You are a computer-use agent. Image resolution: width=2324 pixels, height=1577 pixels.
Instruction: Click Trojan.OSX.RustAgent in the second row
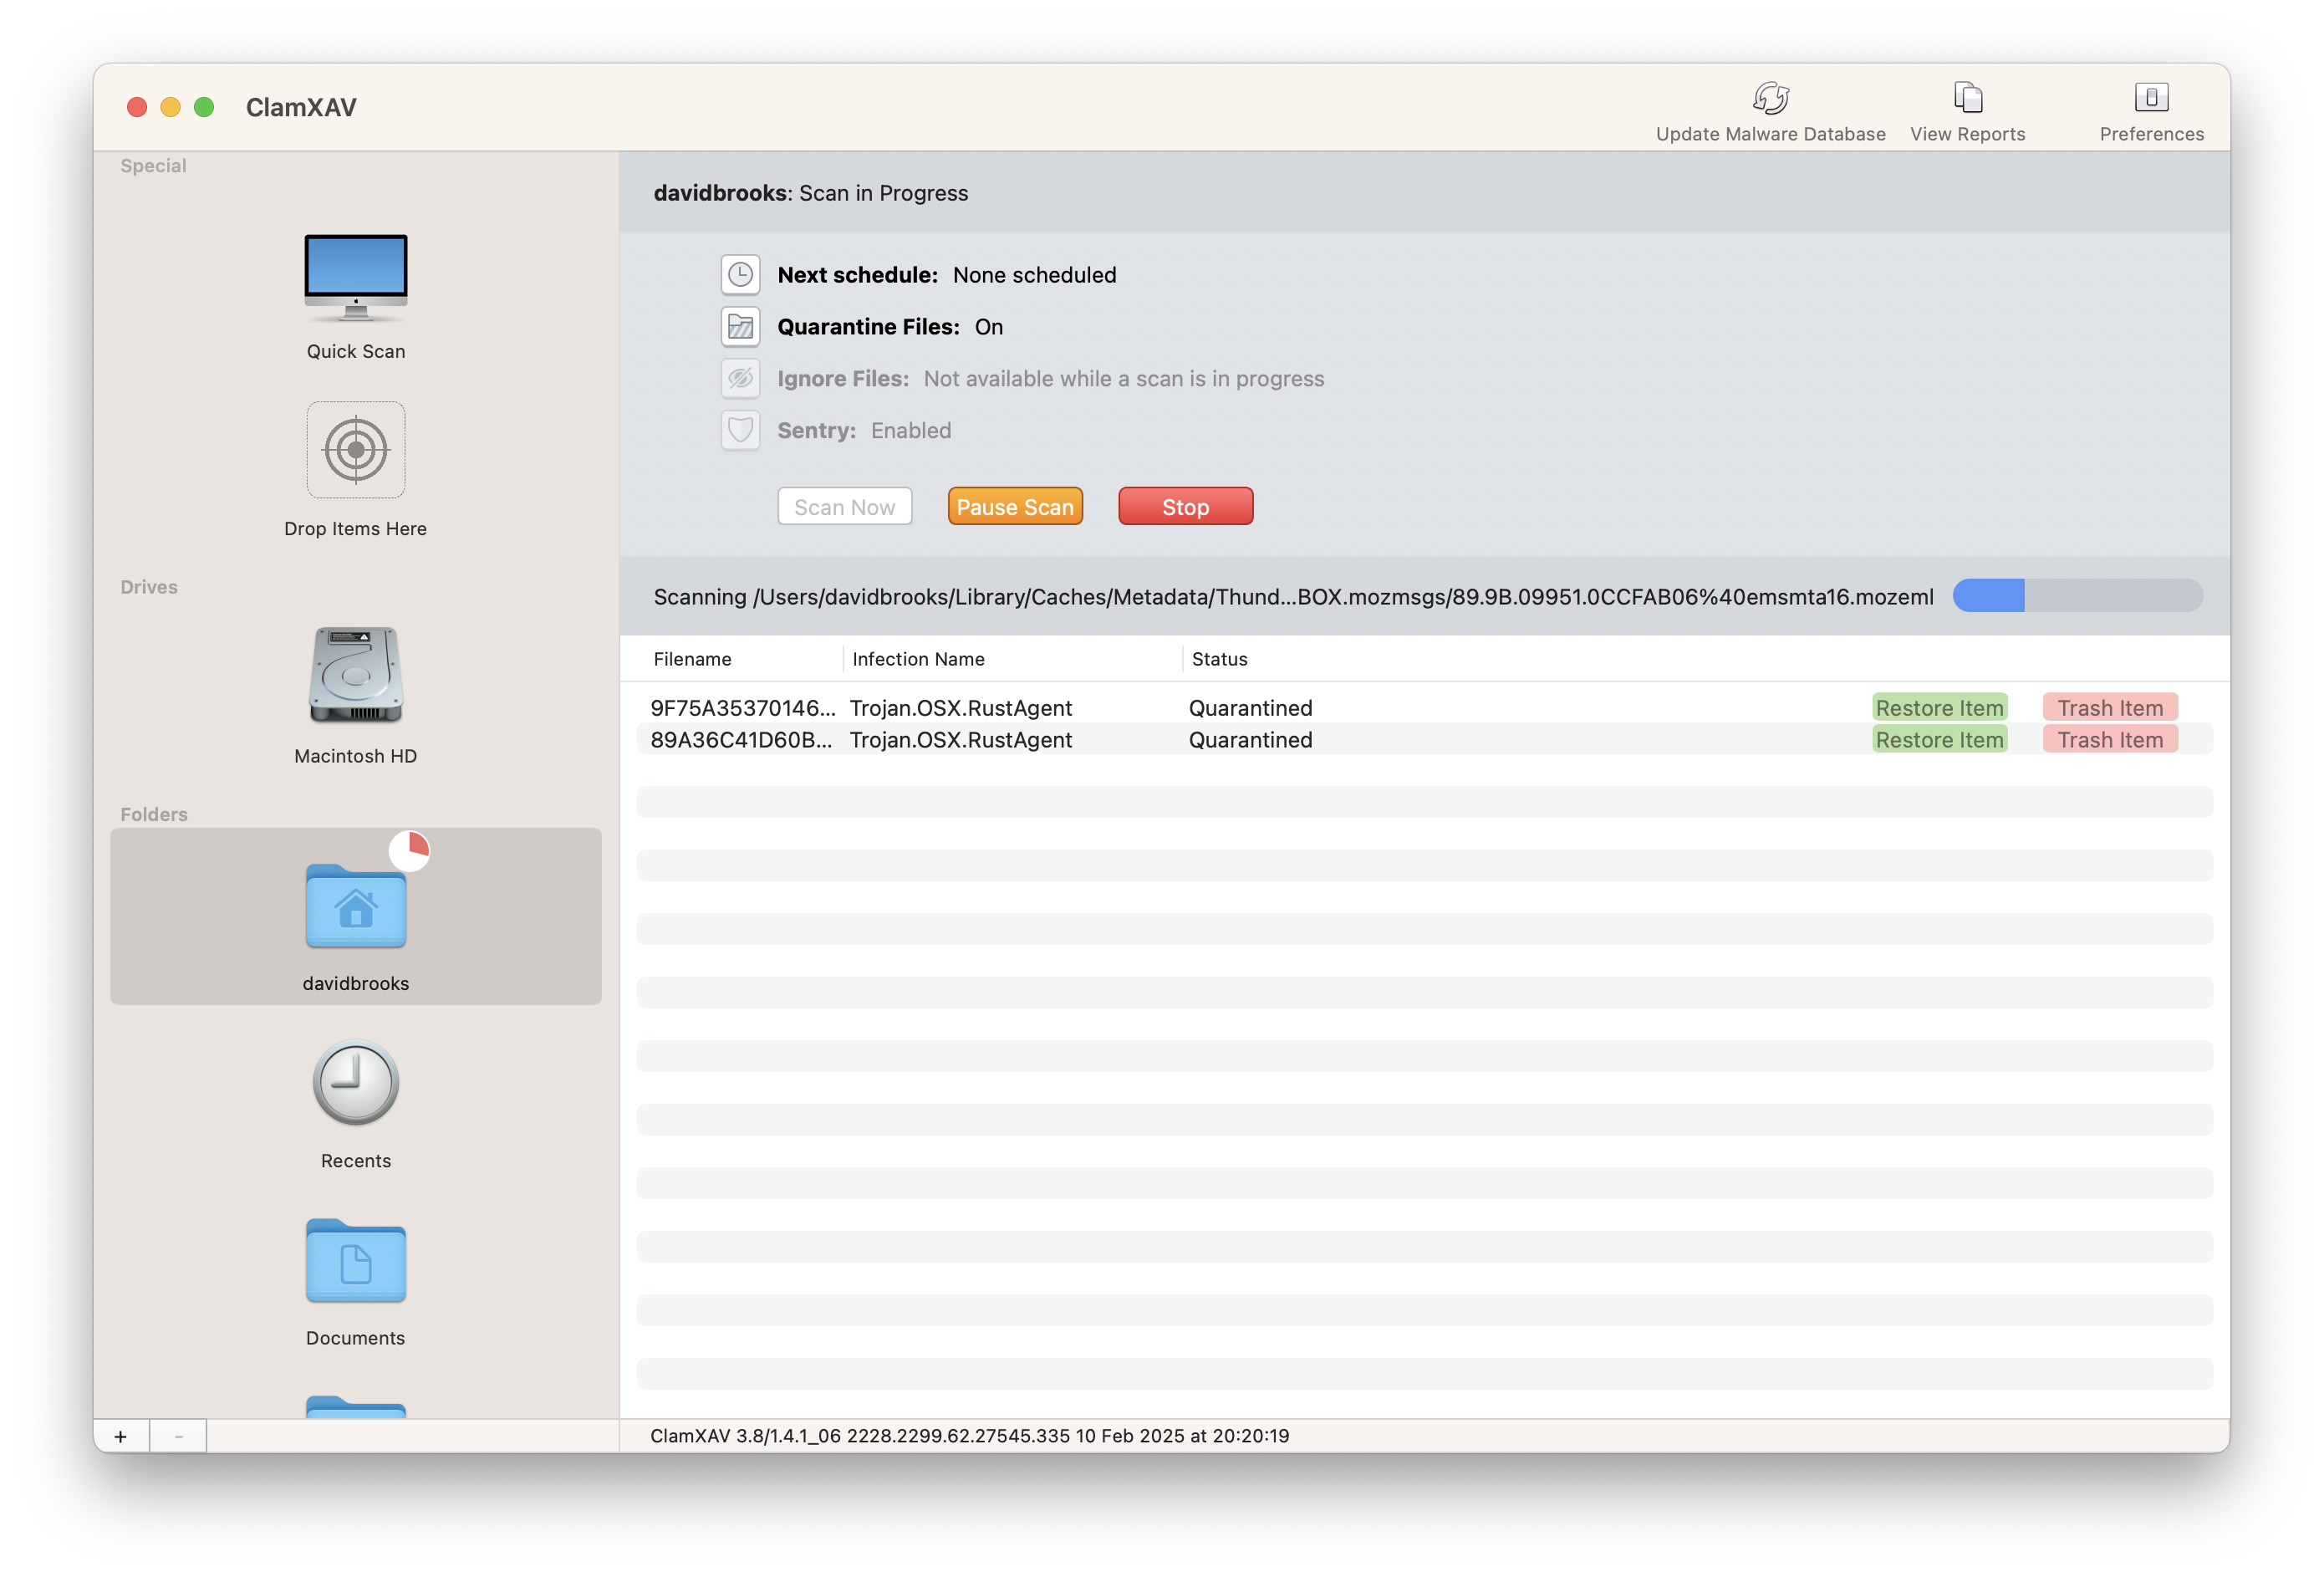pos(960,739)
